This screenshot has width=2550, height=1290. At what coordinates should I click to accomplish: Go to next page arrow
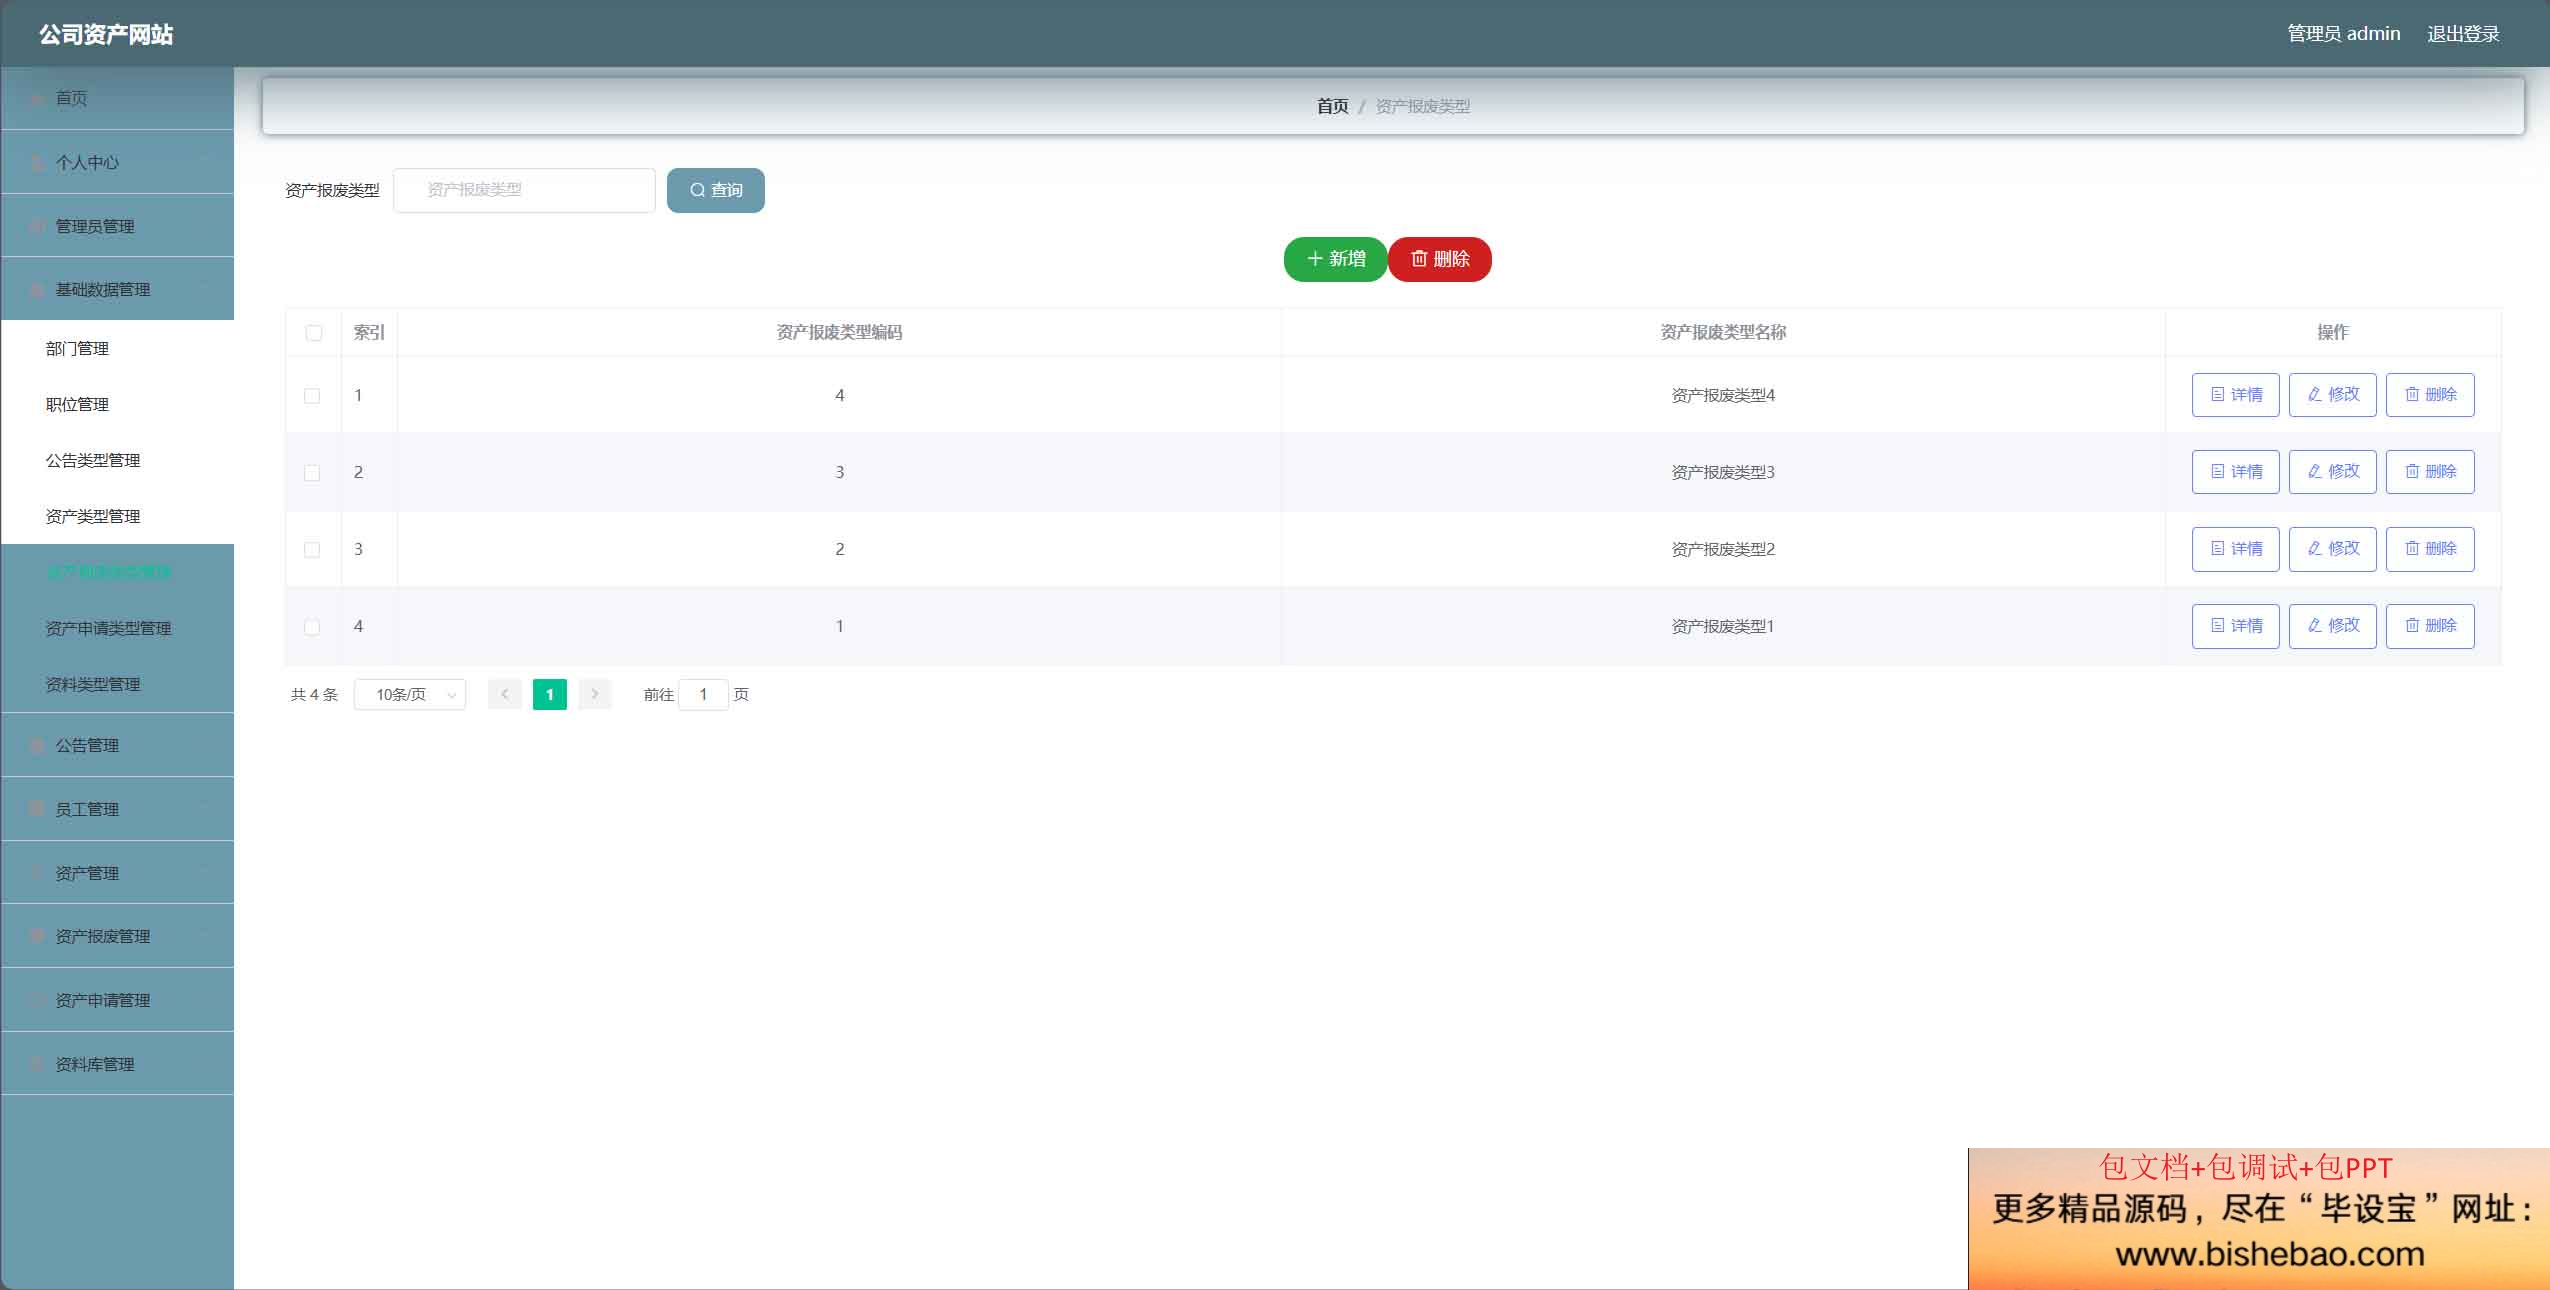point(595,694)
